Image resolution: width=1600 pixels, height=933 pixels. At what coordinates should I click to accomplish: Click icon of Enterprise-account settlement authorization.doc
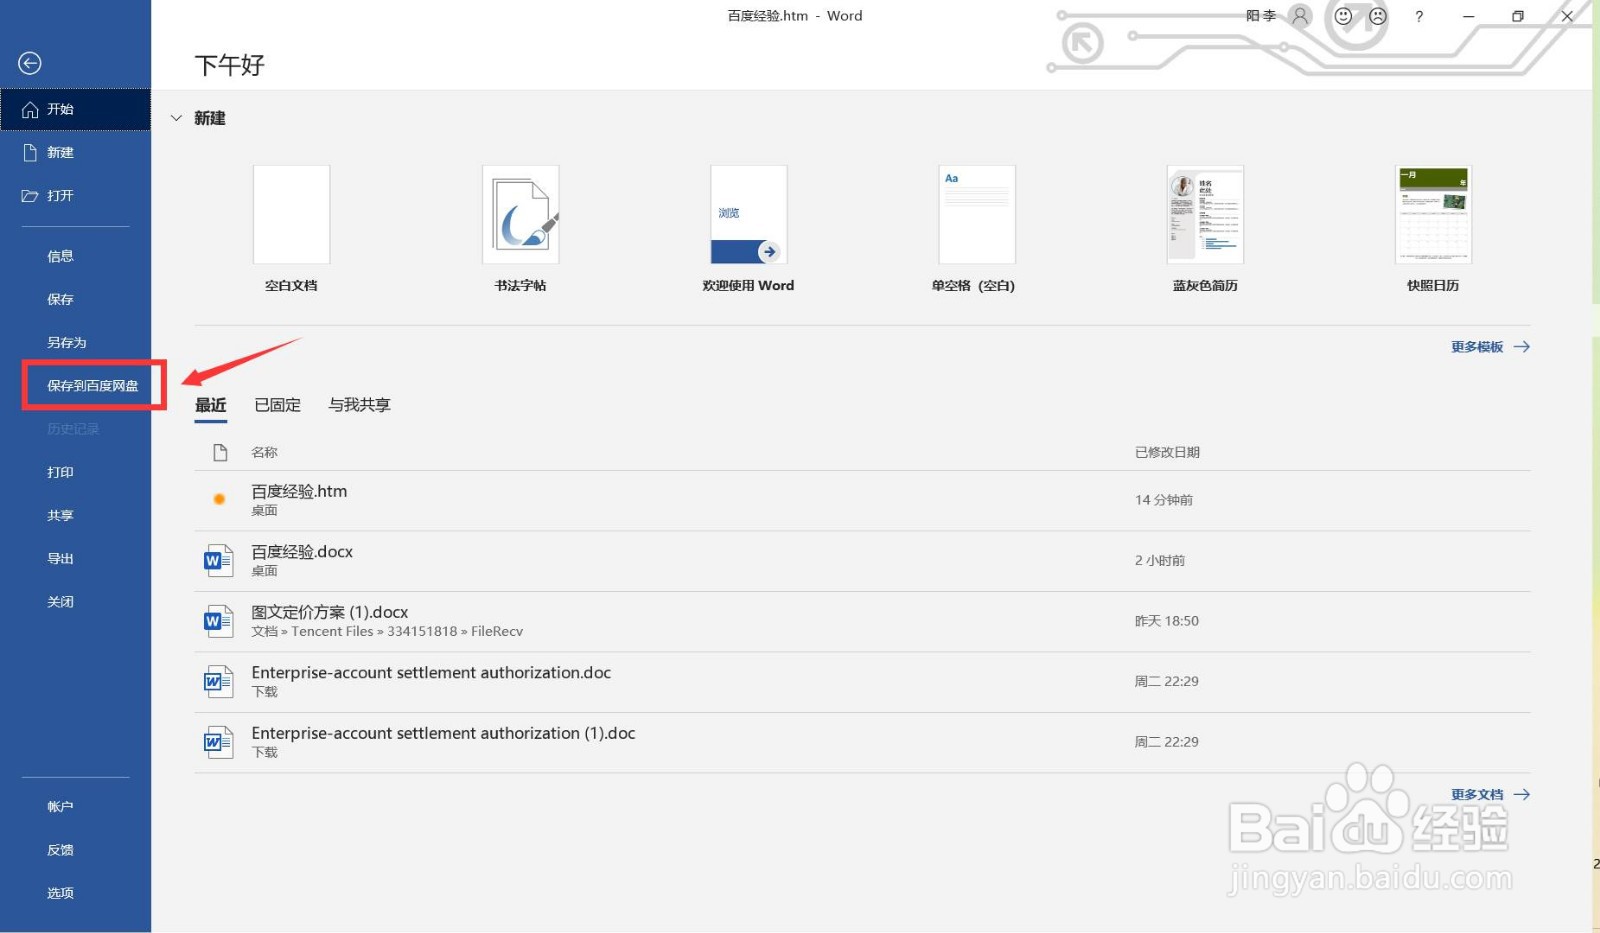coord(218,682)
